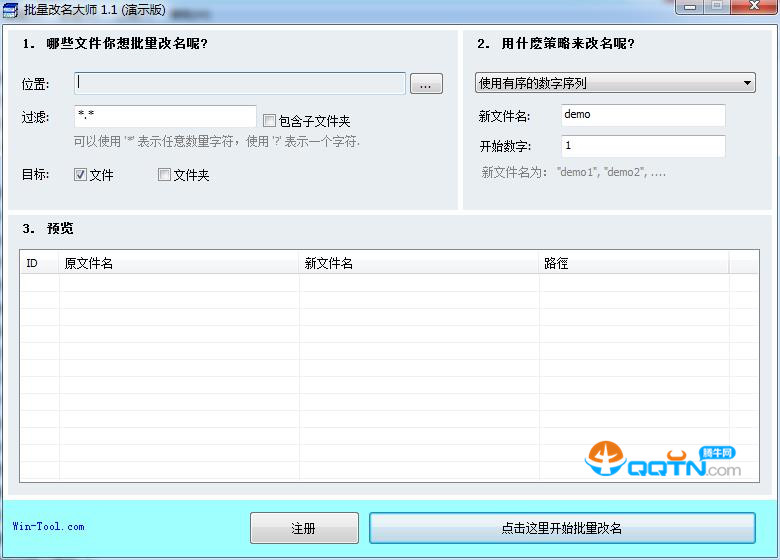
Task: Open the folder browse "..." button
Action: tap(425, 84)
